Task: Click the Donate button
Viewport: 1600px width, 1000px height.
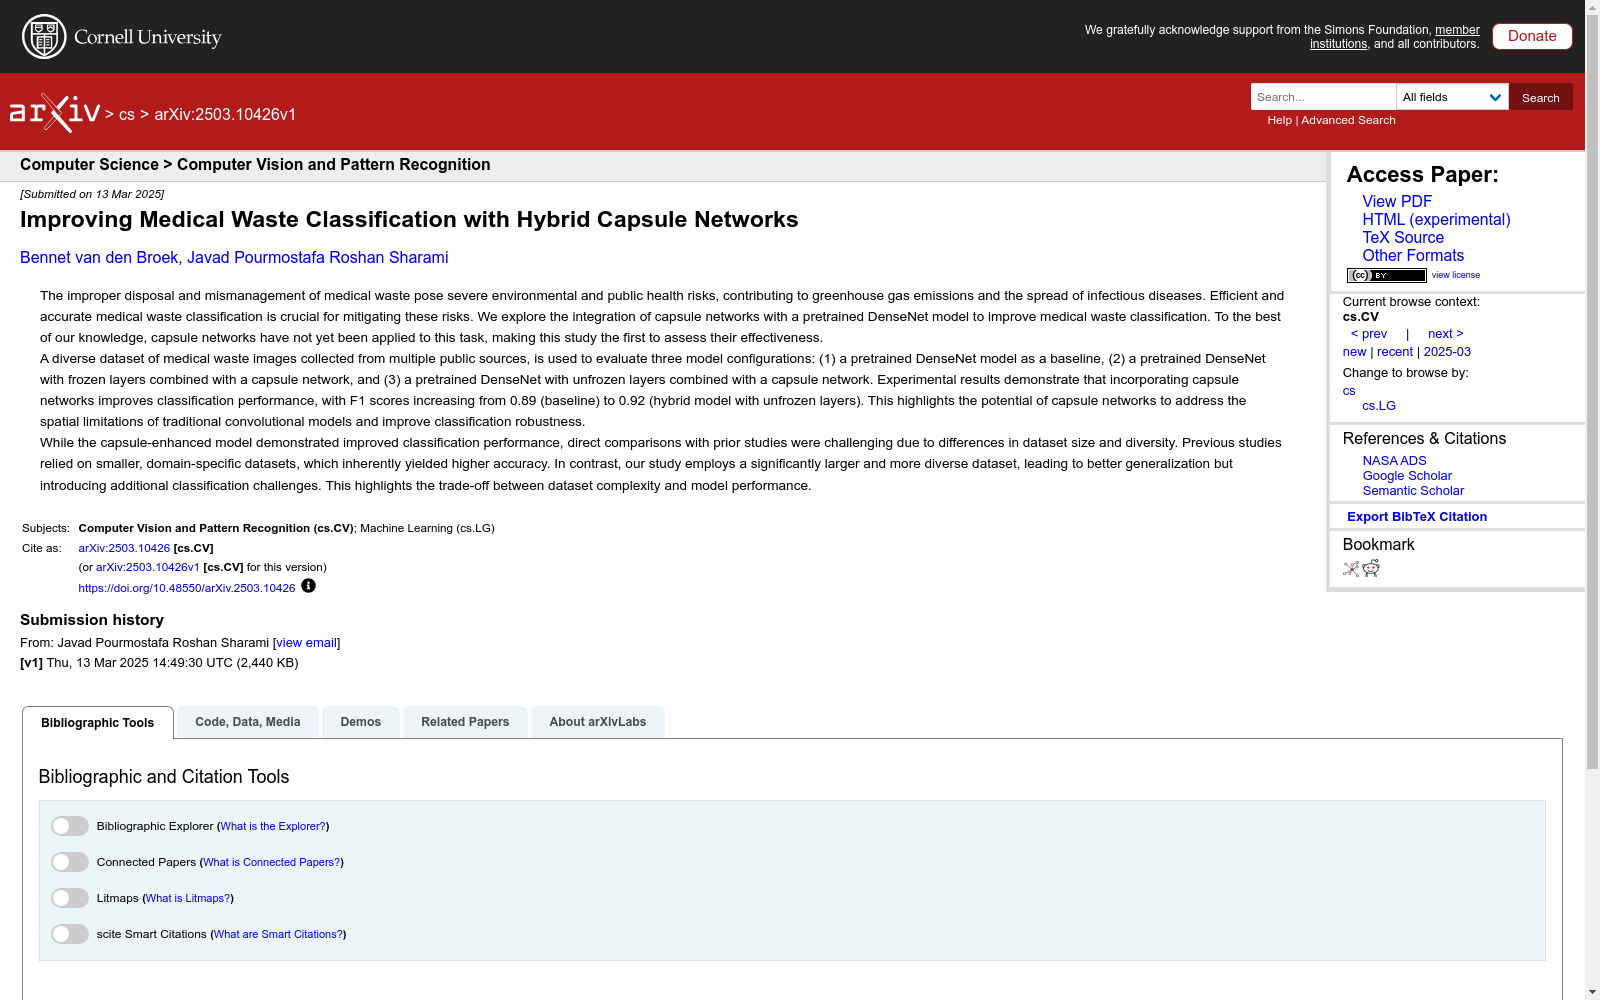Action: [x=1532, y=36]
